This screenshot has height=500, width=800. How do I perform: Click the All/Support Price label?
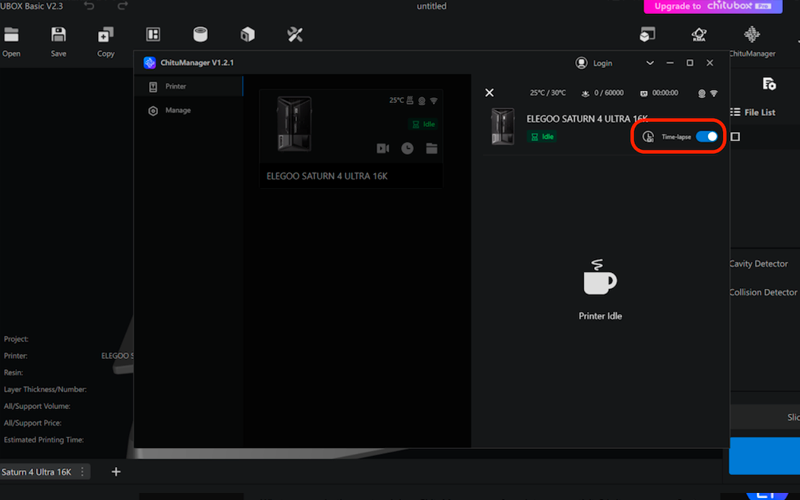coord(32,423)
